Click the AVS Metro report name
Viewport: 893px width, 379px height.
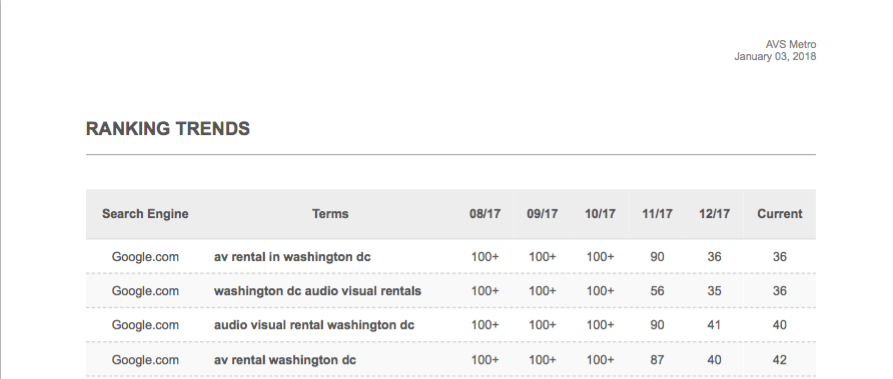click(x=790, y=44)
